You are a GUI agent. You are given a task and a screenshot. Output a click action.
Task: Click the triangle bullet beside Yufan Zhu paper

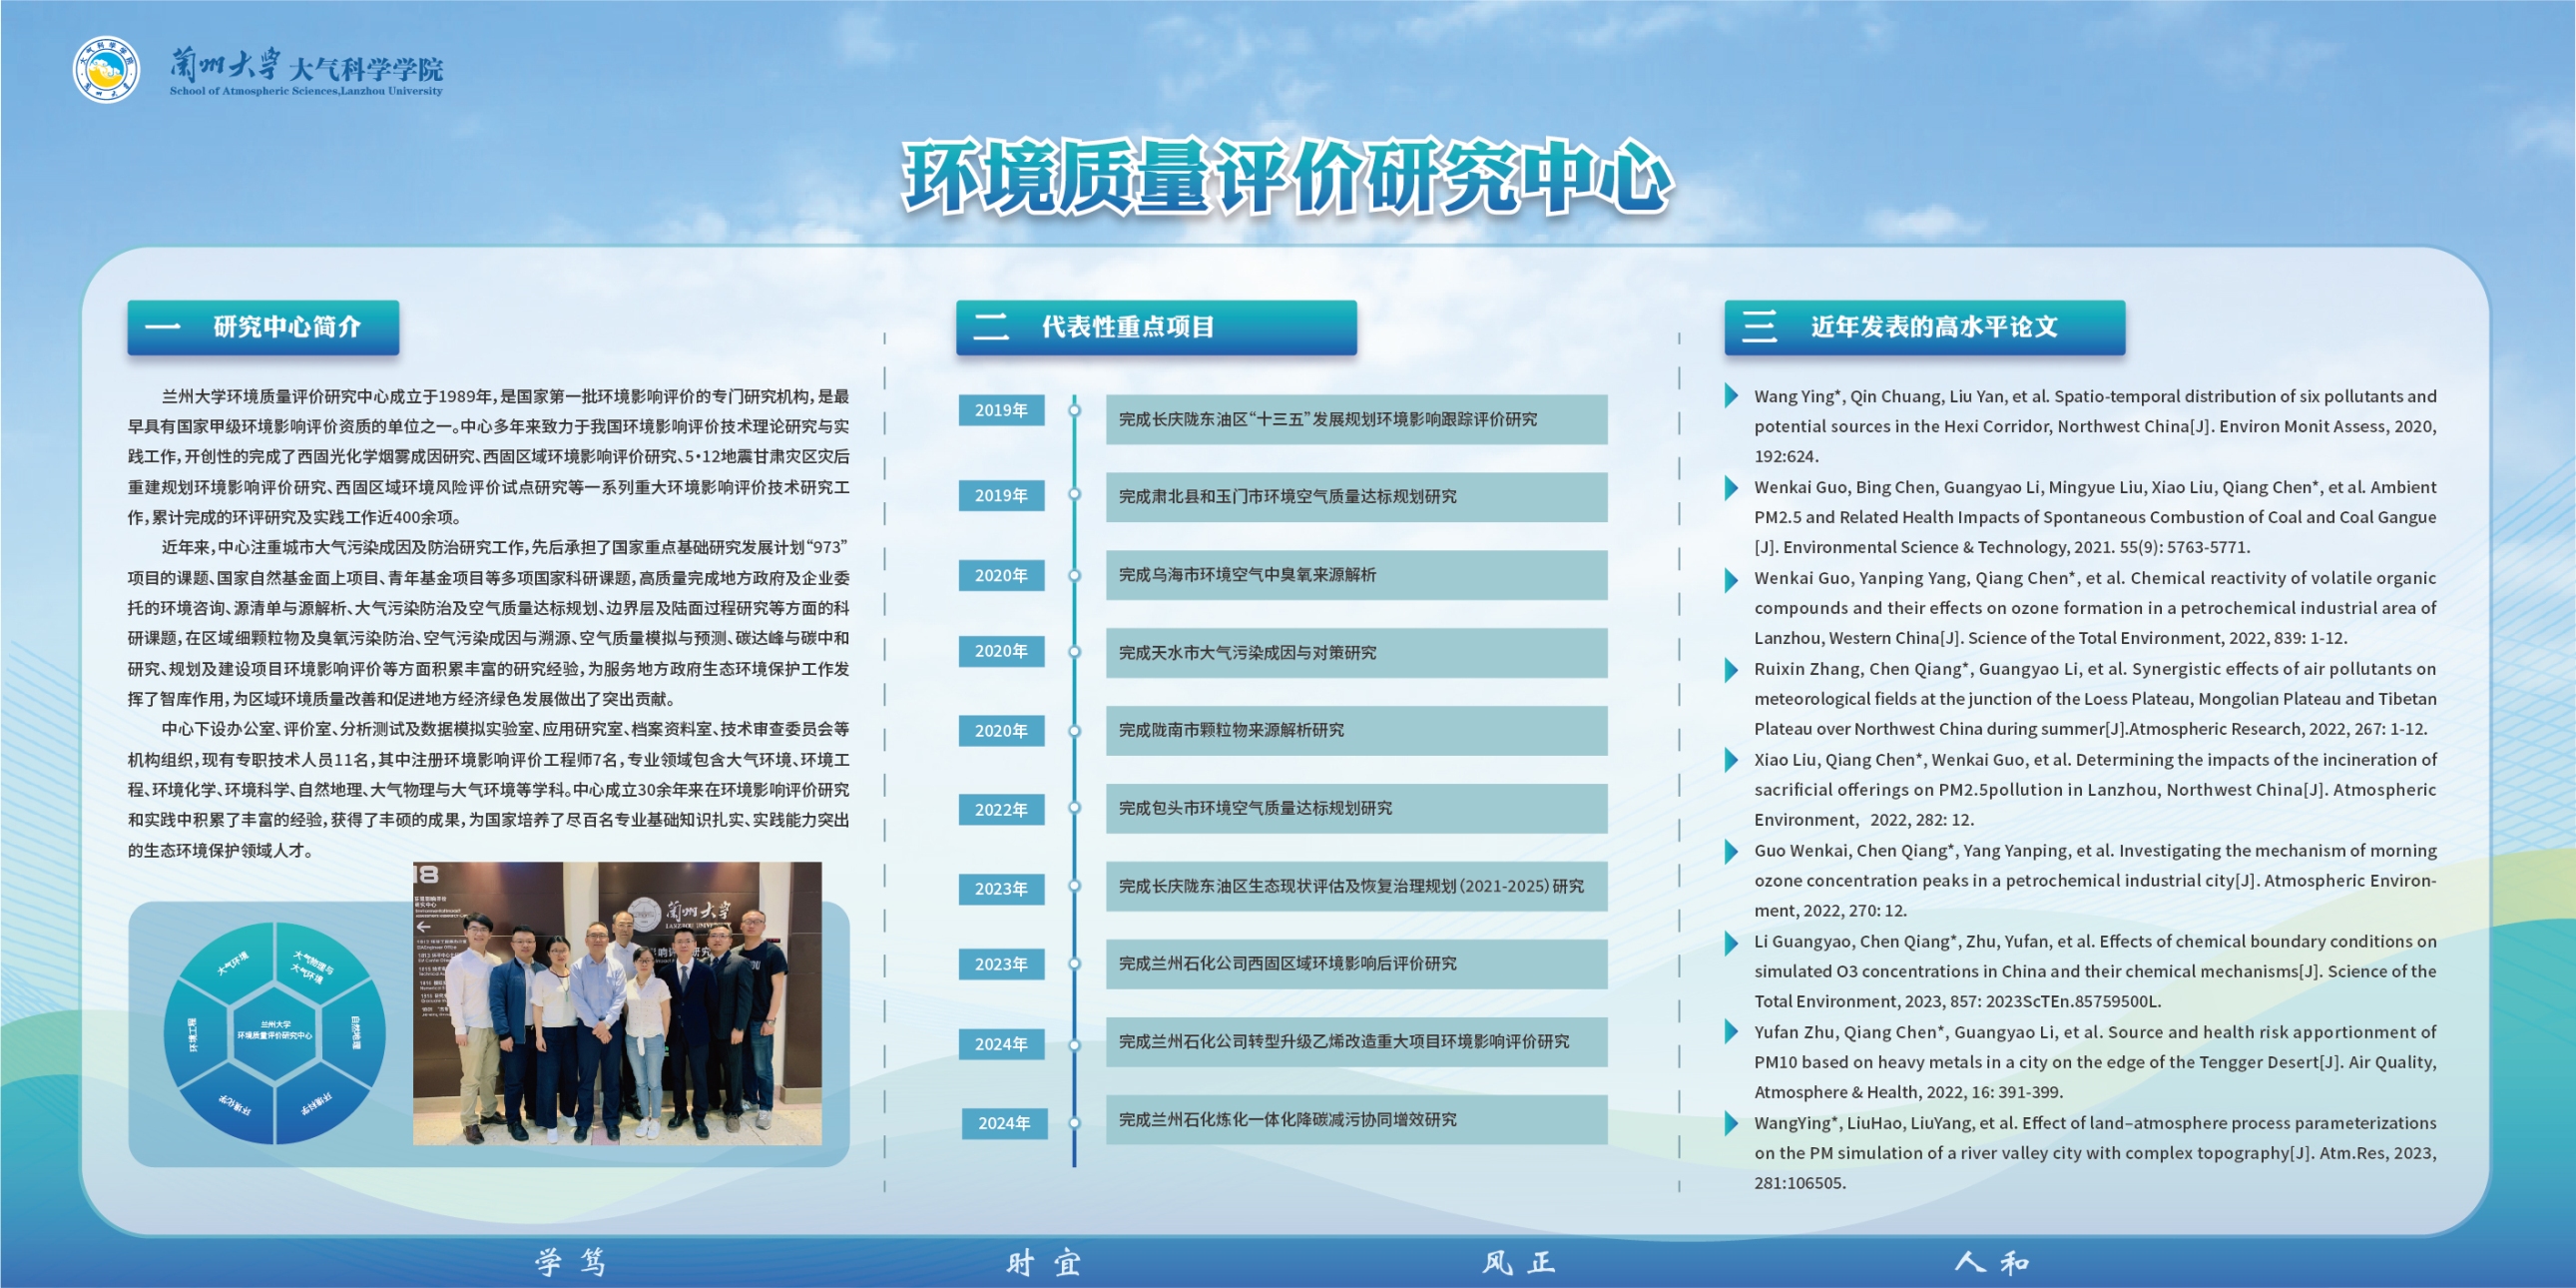[x=1731, y=1032]
